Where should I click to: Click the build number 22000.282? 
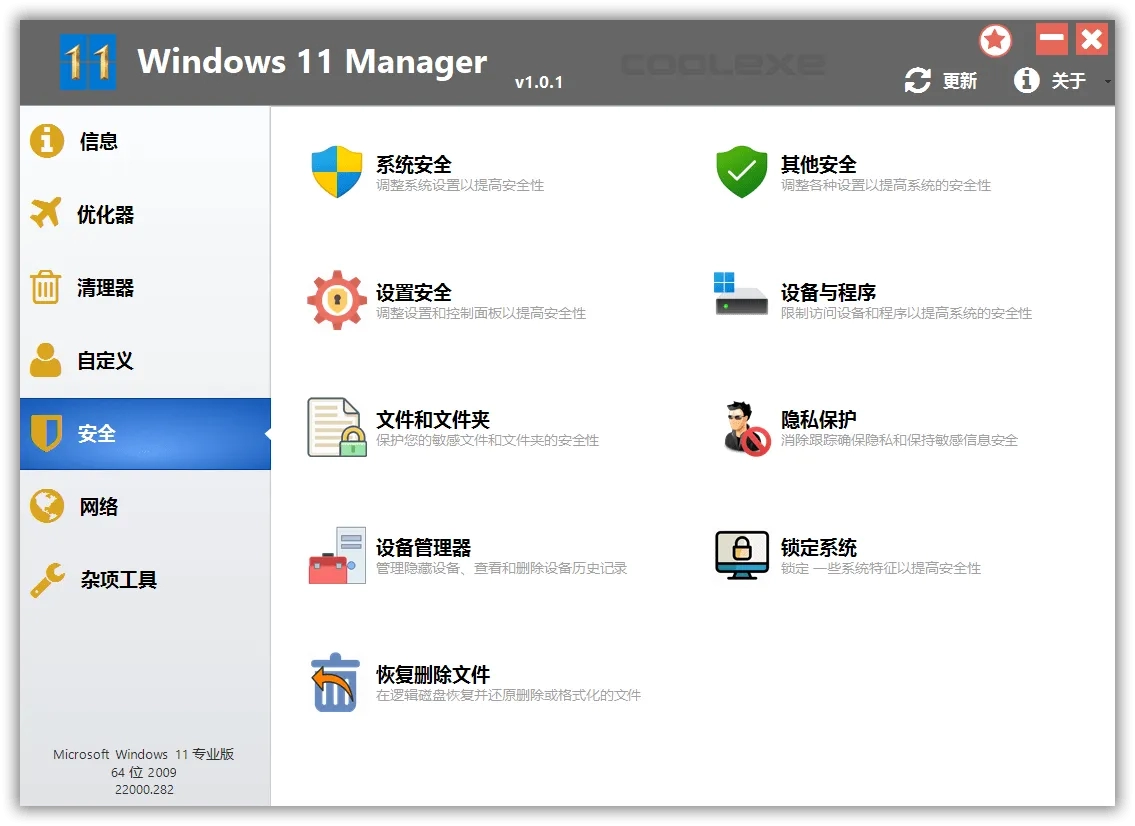[144, 790]
